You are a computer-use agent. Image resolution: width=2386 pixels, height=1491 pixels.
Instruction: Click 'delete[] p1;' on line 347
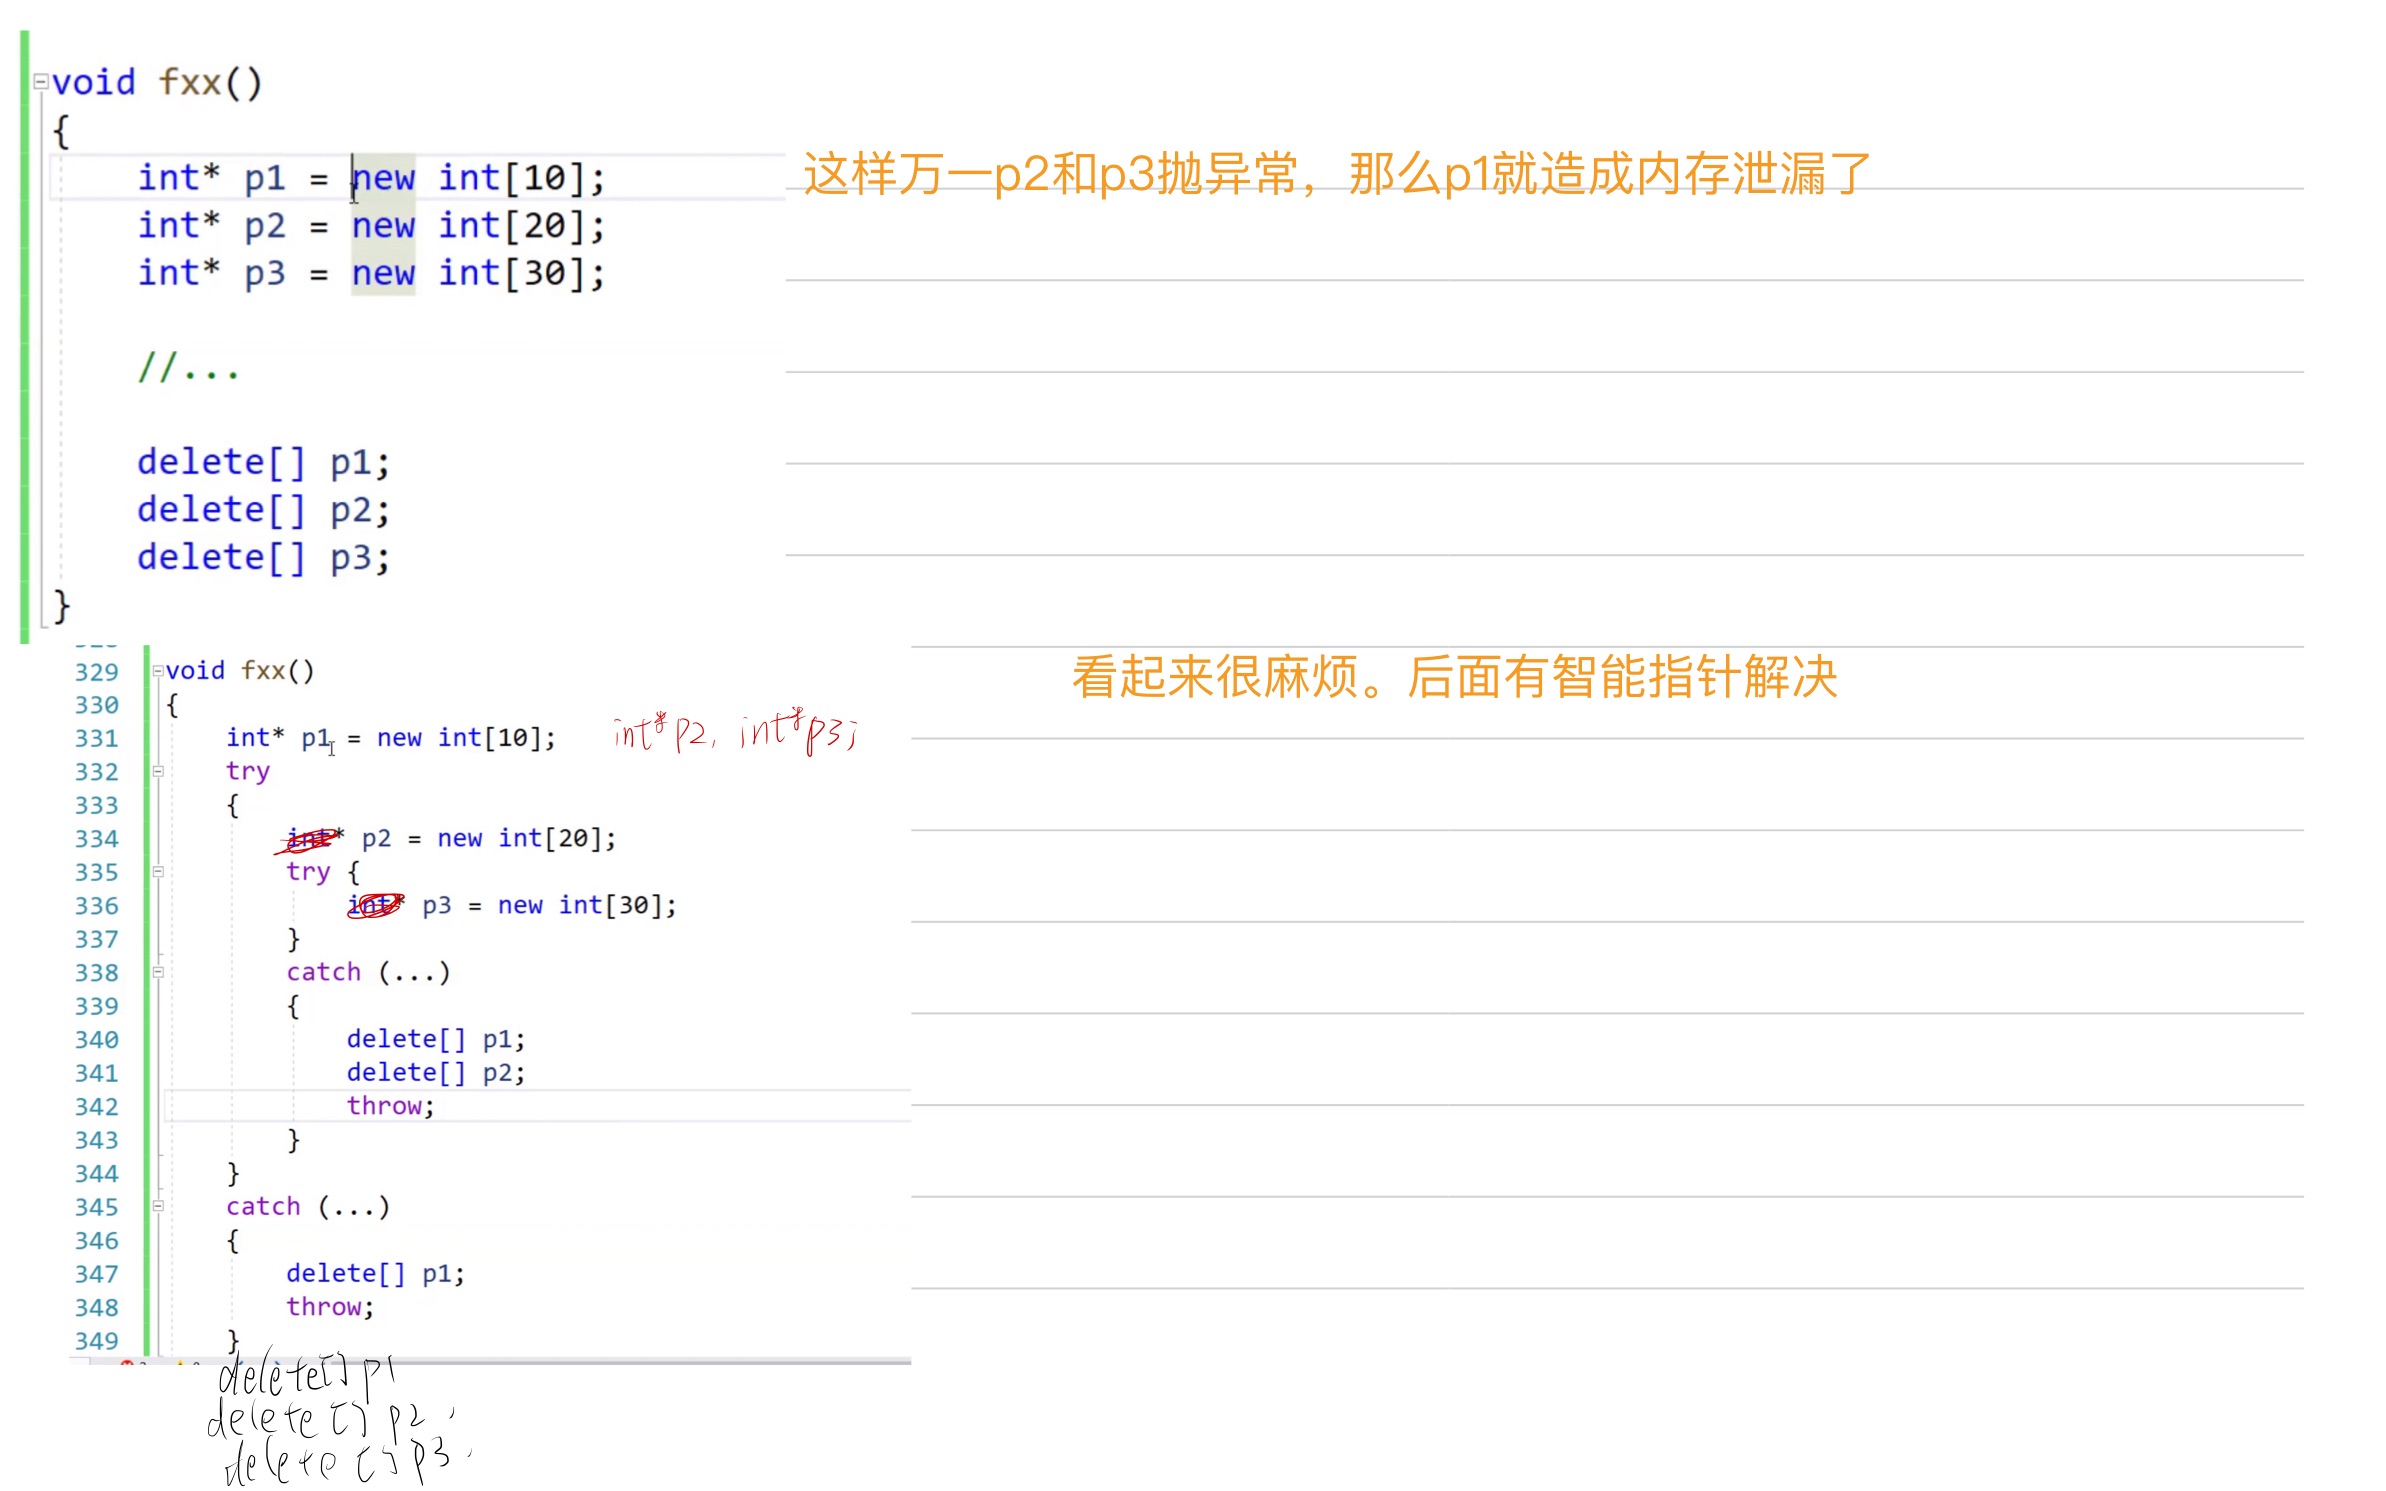coord(375,1273)
